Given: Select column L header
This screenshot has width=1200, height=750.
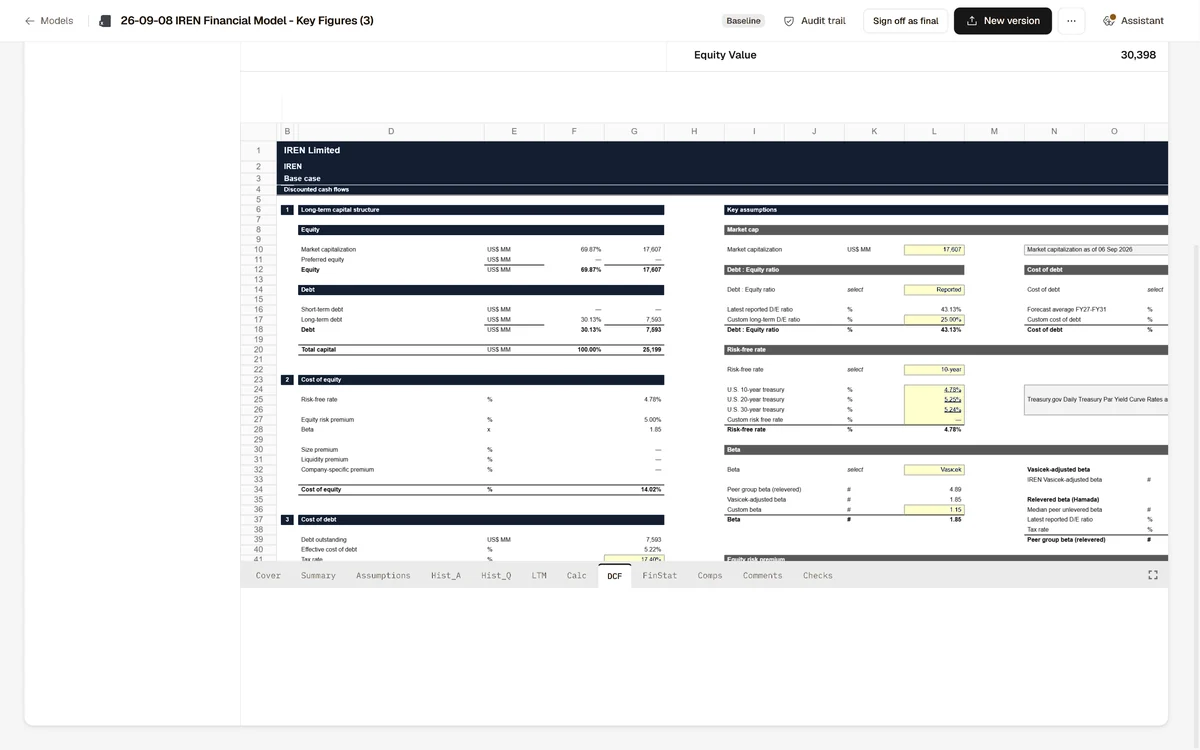Looking at the screenshot, I should point(934,131).
